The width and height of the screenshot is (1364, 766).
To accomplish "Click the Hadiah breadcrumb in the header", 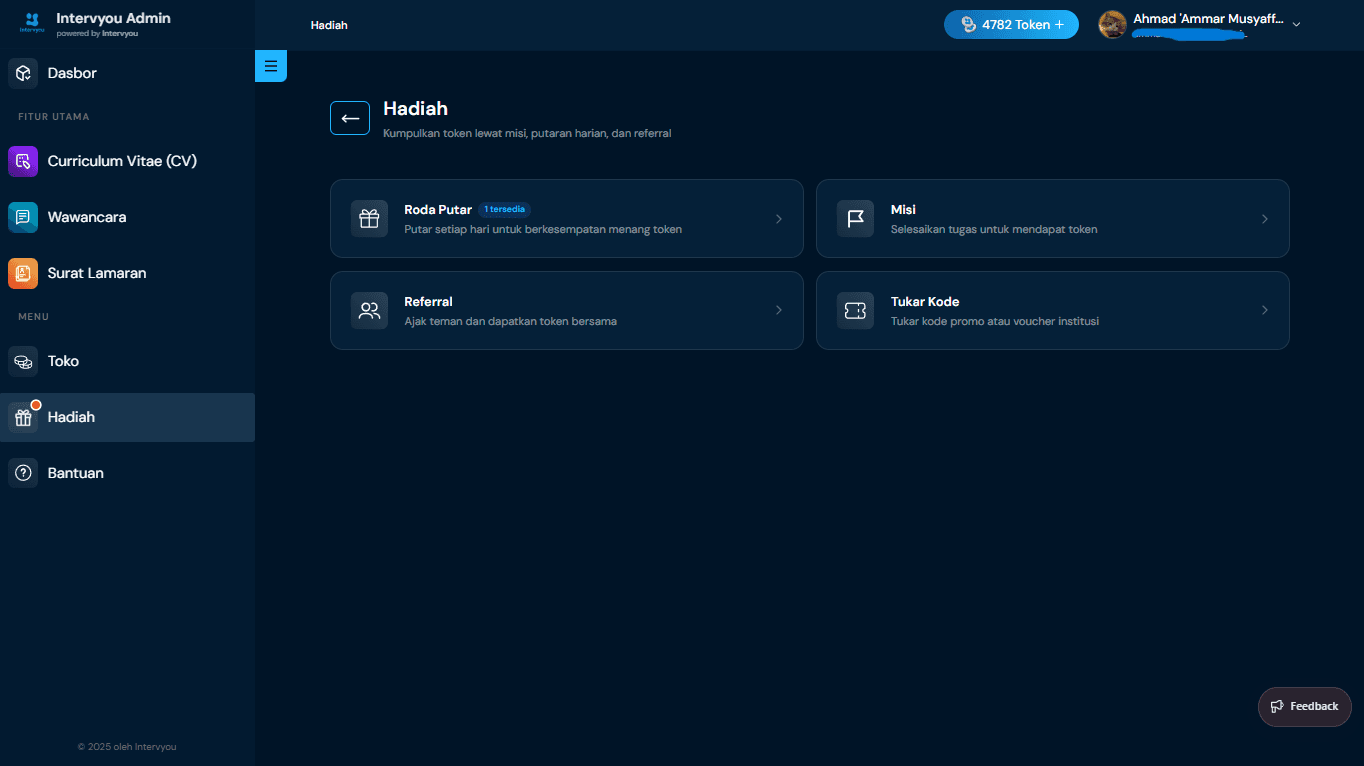I will click(329, 25).
